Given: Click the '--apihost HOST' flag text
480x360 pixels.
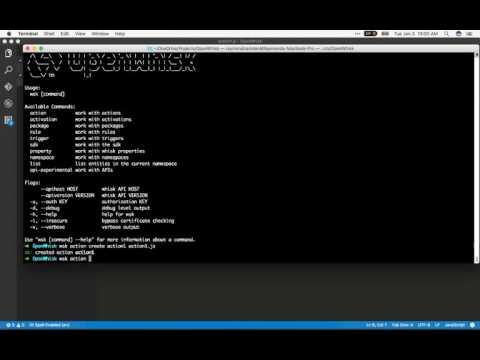Looking at the screenshot, I should (59, 189).
